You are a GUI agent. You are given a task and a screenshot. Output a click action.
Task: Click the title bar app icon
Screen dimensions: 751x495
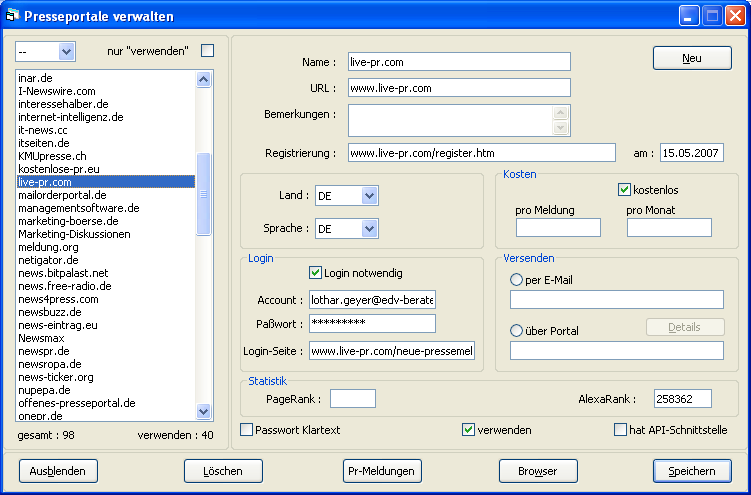(x=13, y=16)
